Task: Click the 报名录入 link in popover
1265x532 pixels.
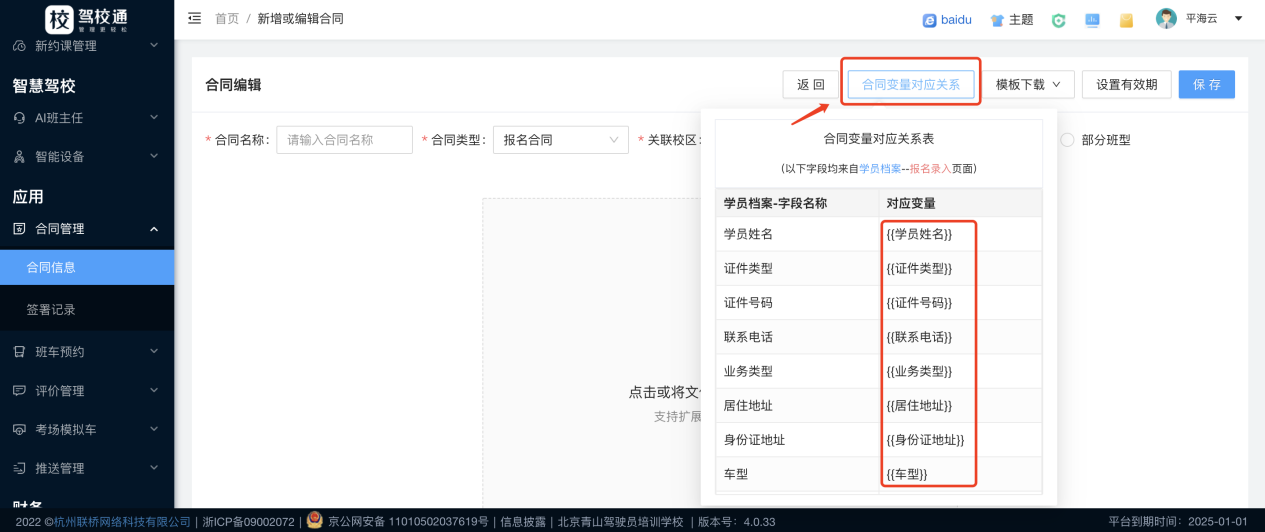Action: [x=930, y=169]
